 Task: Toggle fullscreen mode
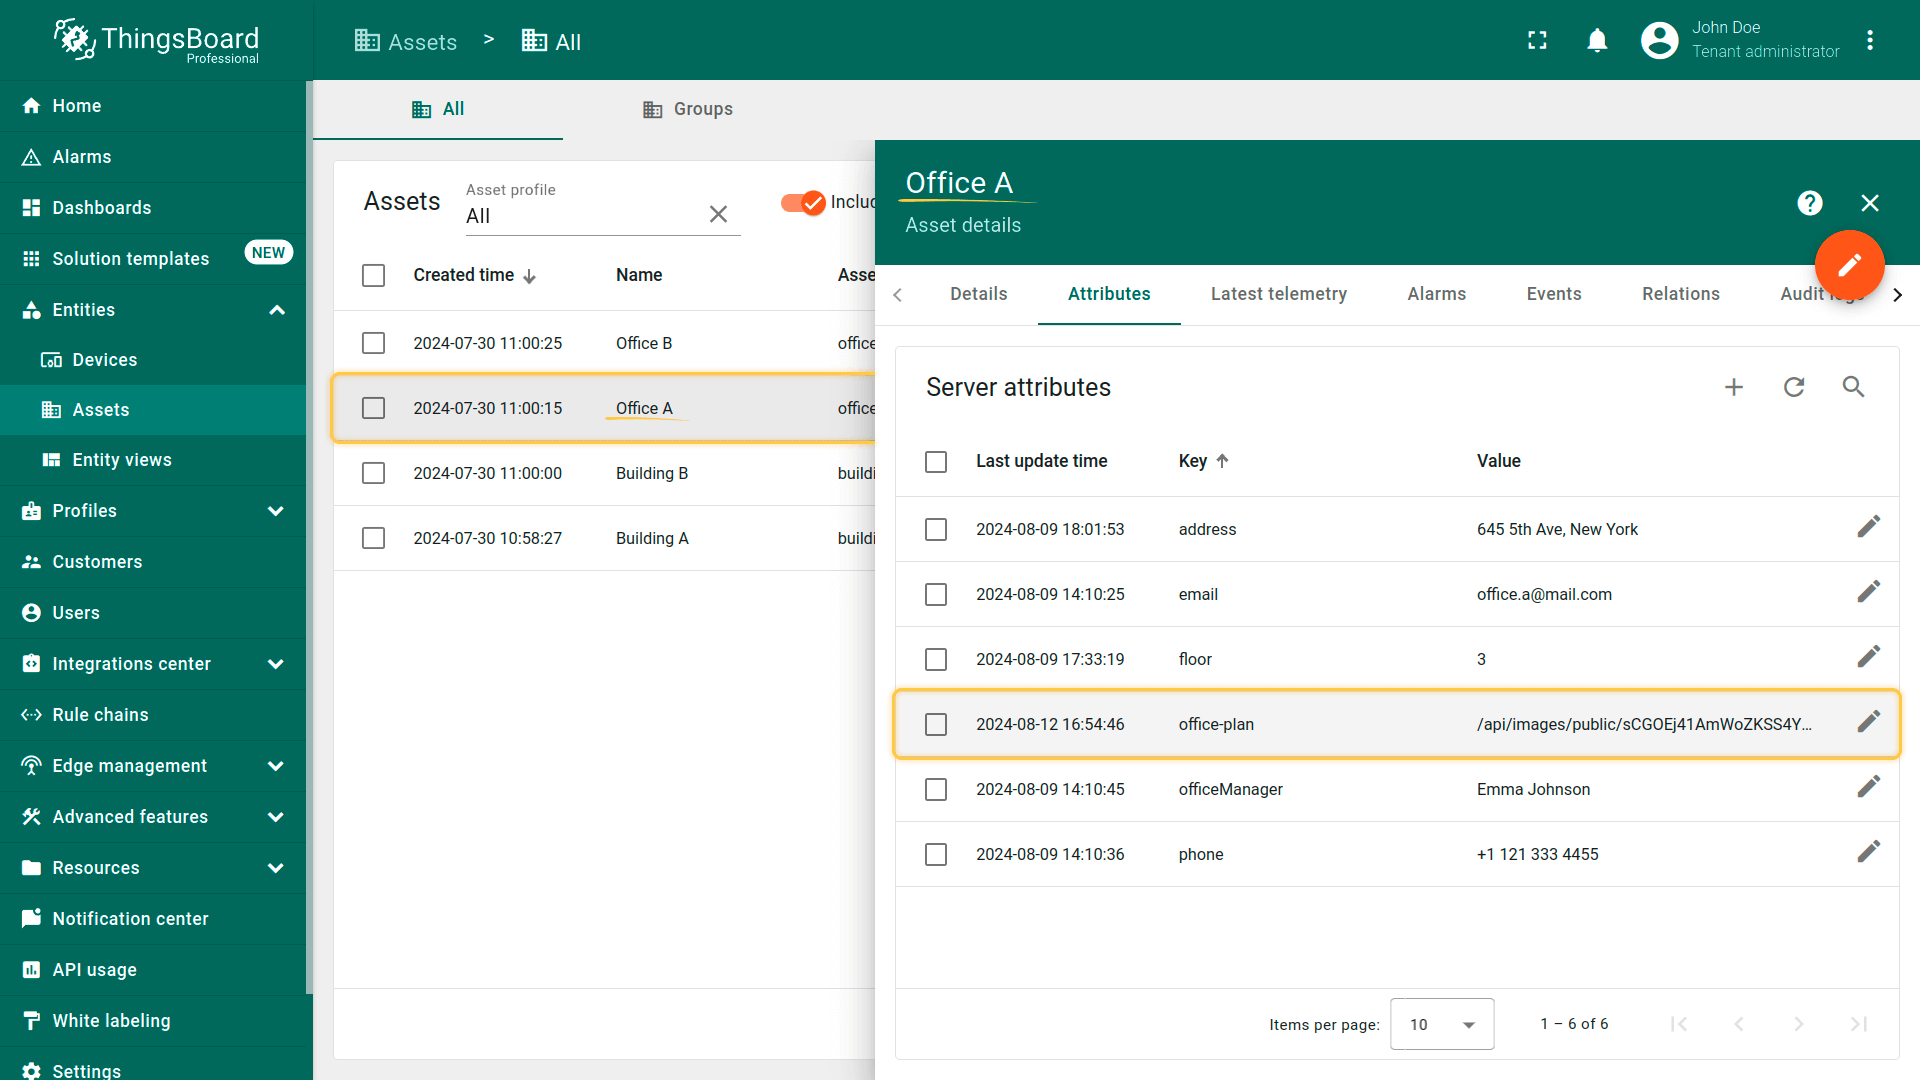[x=1537, y=40]
